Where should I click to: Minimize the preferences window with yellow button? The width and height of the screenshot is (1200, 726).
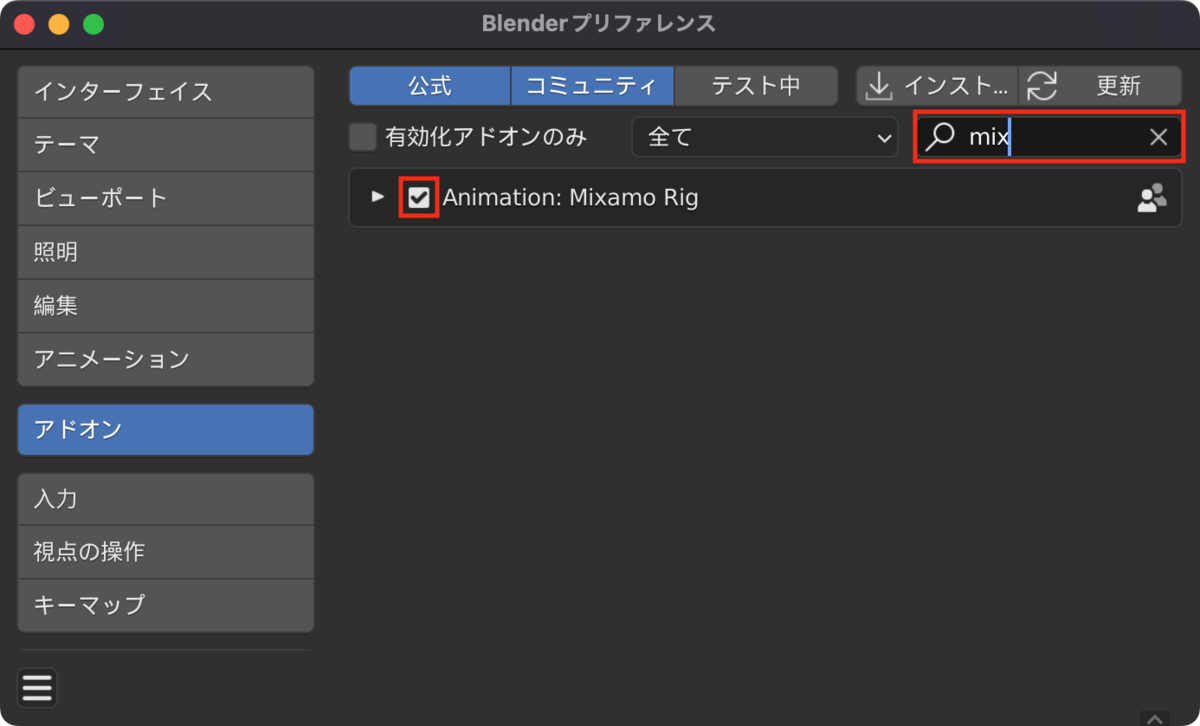coord(59,24)
